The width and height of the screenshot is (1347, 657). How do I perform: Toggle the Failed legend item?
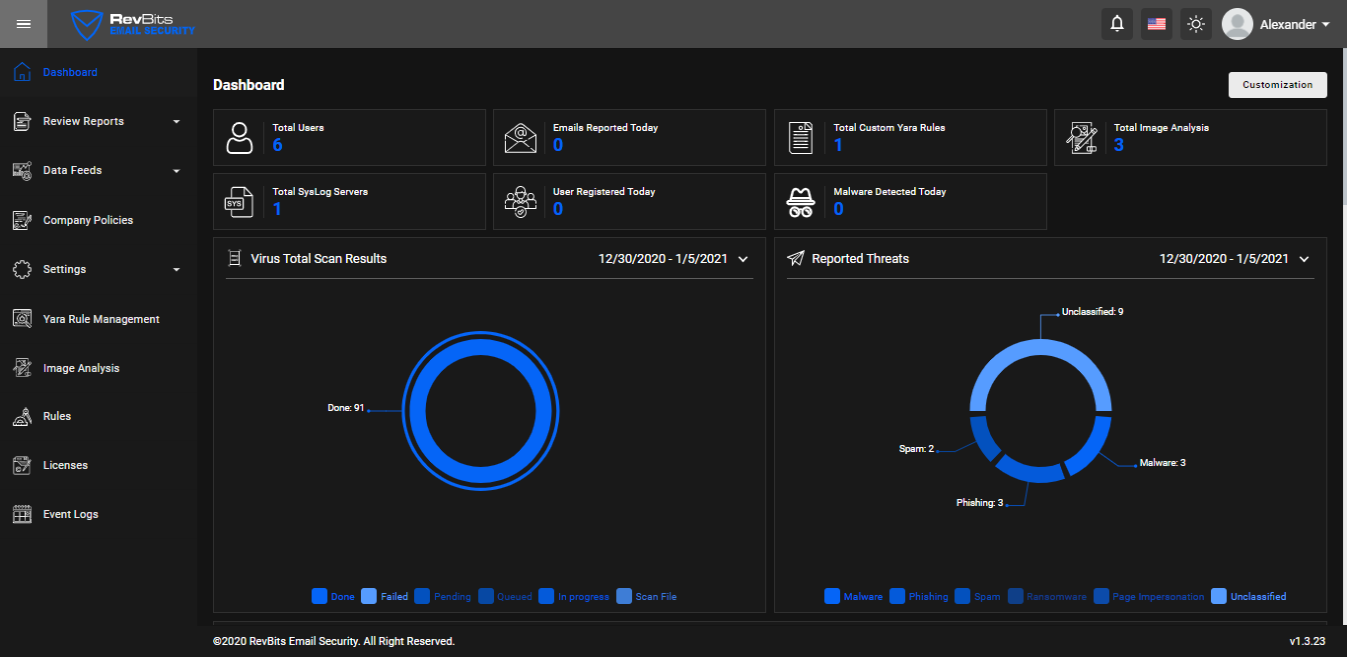384,596
